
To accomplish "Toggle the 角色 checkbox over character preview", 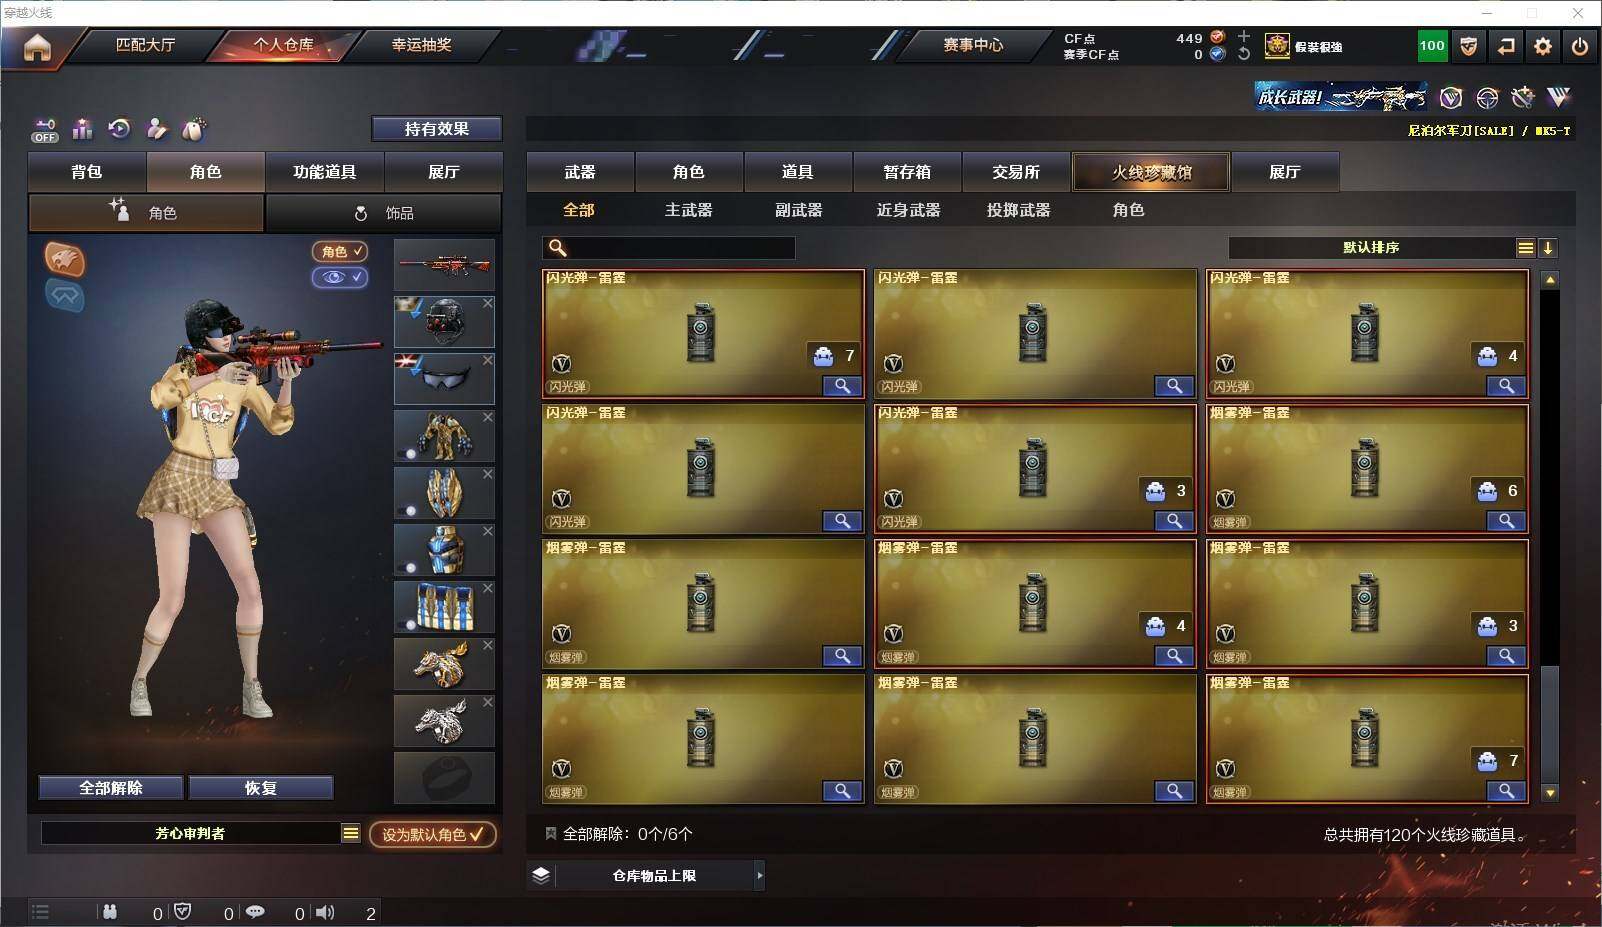I will (x=340, y=252).
